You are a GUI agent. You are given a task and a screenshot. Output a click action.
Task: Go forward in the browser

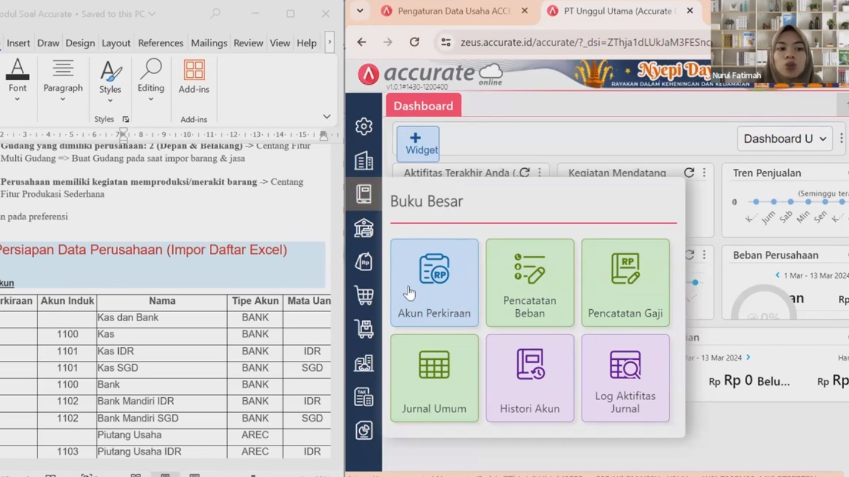pos(388,42)
